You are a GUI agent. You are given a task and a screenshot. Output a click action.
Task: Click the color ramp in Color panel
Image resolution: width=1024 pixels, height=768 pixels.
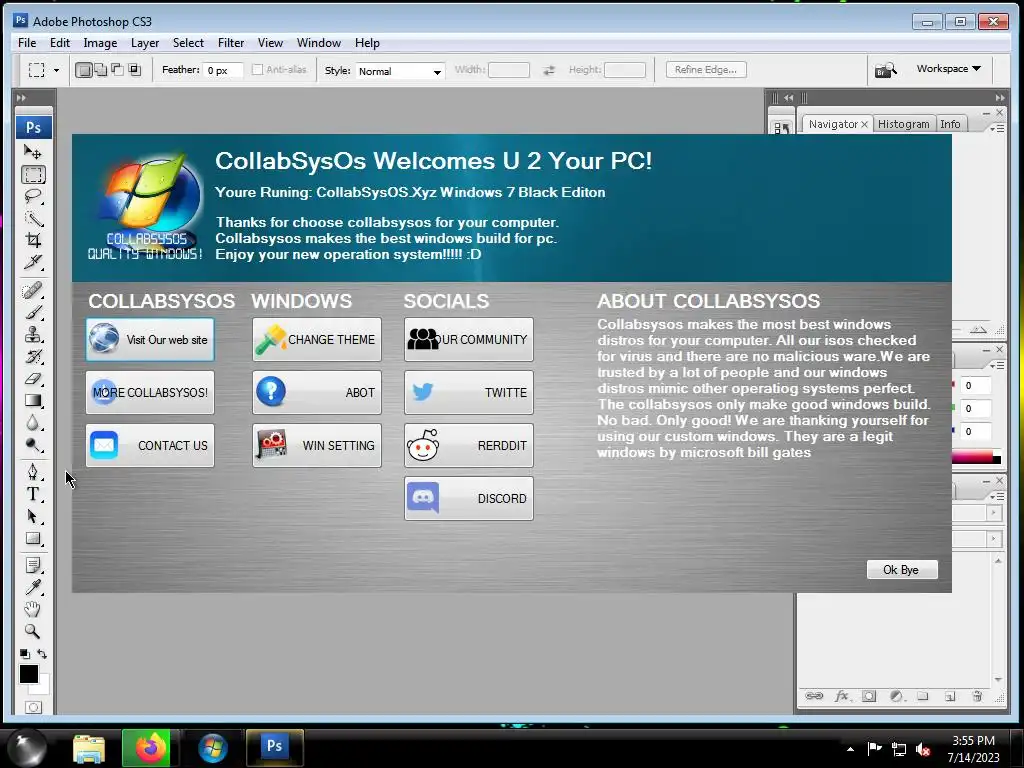tap(974, 458)
